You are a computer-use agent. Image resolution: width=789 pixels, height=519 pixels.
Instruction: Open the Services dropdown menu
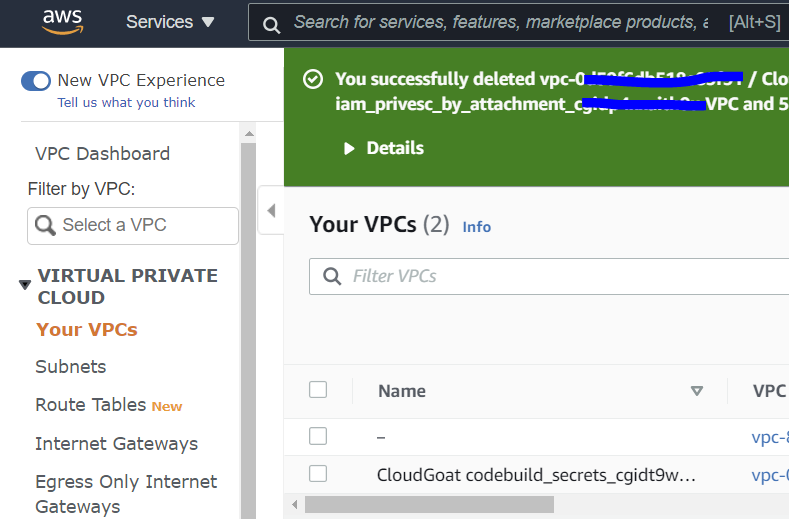coord(170,22)
